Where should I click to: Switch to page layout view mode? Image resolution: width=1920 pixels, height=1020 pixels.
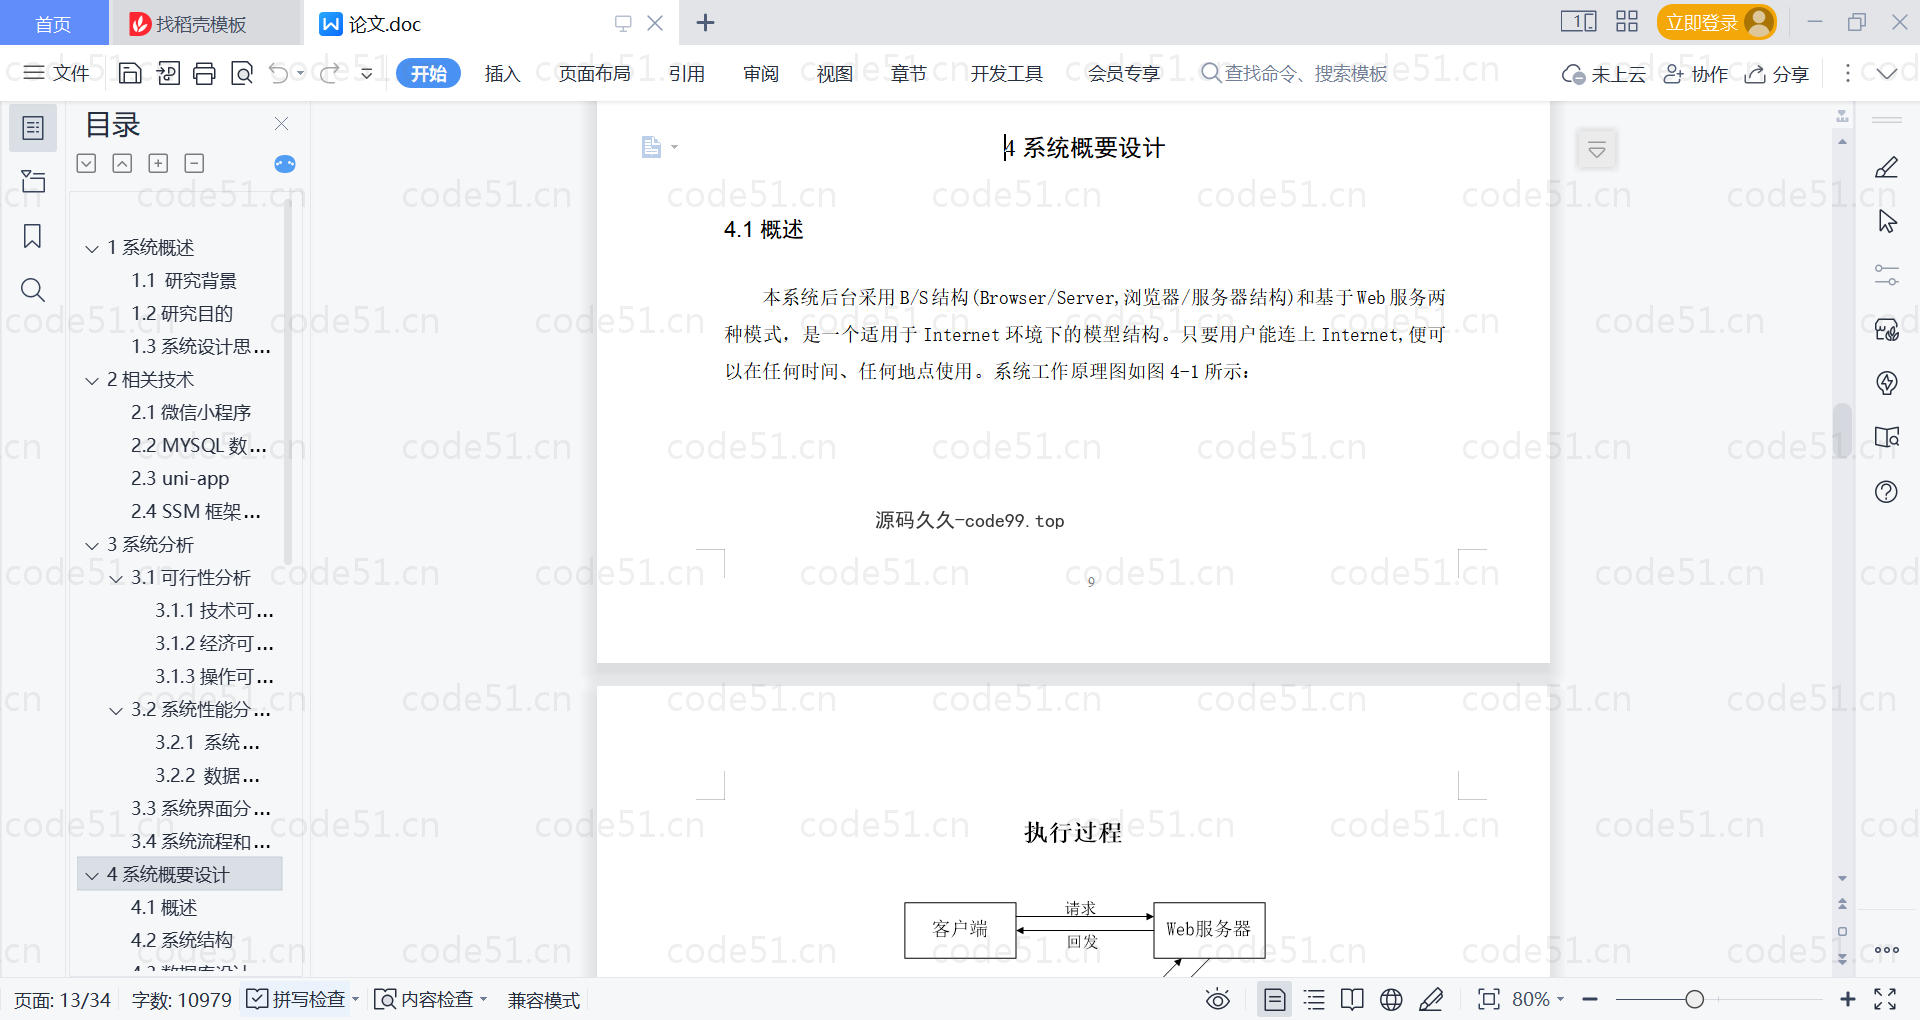(1275, 999)
